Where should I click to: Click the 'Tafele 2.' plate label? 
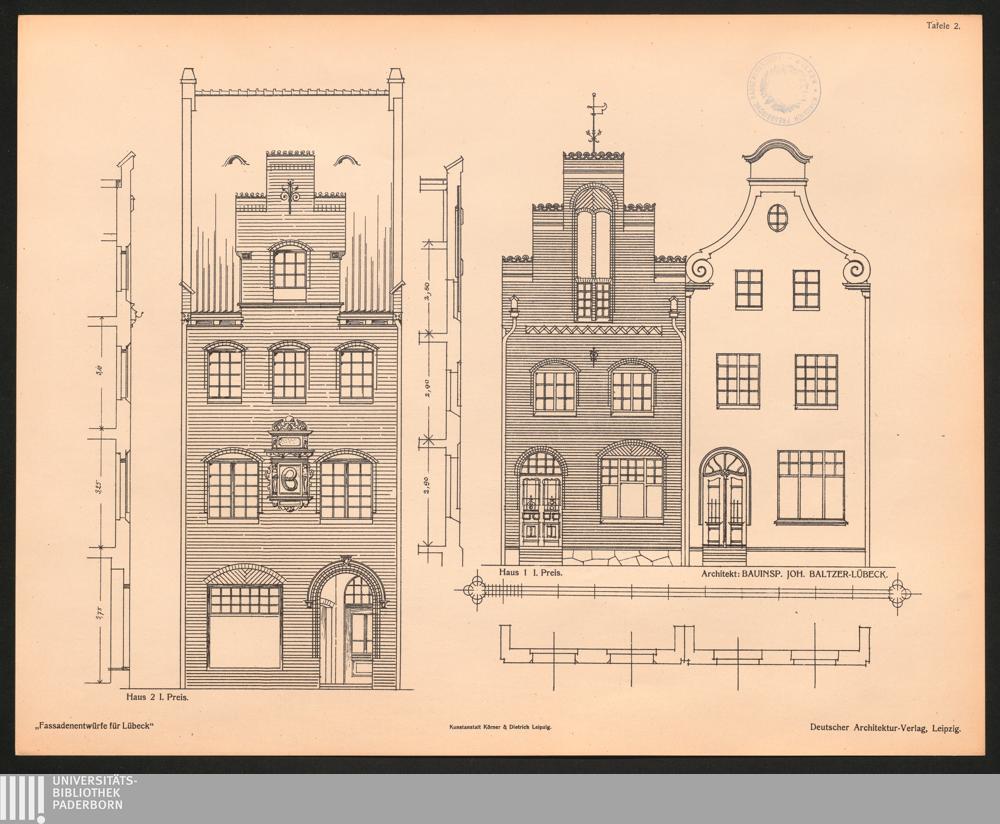(x=942, y=27)
